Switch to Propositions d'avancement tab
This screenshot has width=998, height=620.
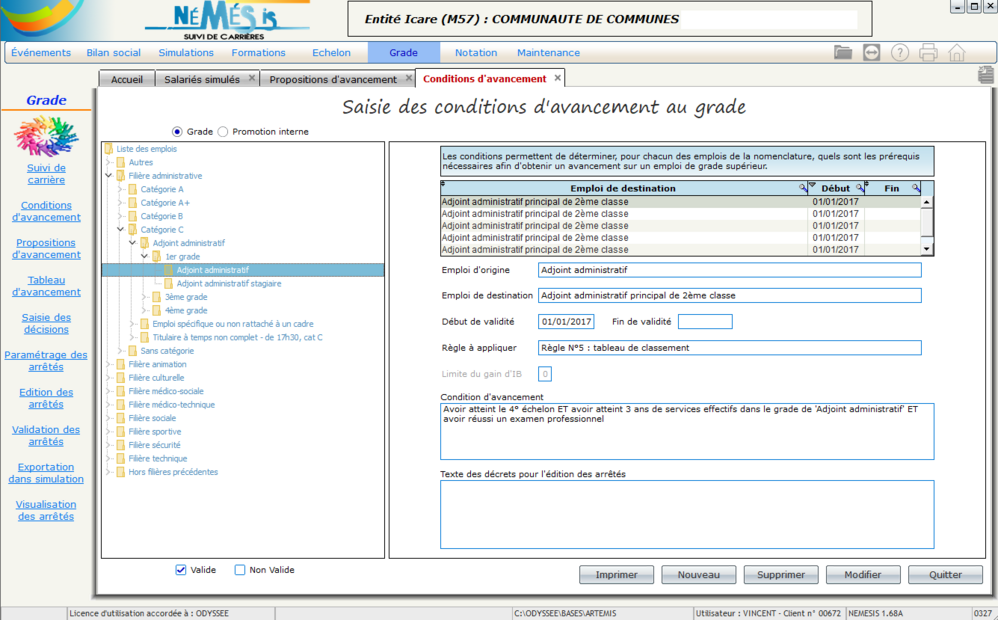333,79
